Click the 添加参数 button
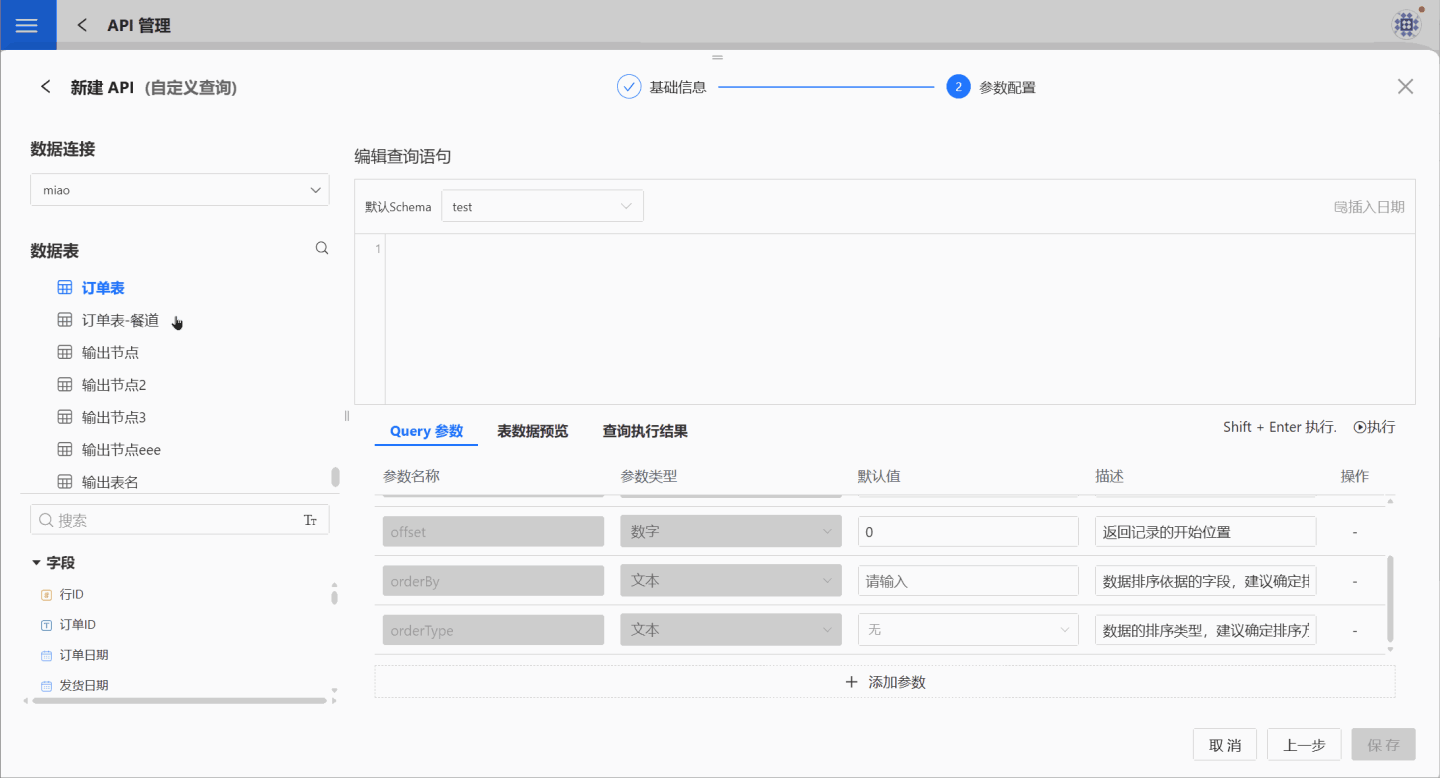 point(885,682)
